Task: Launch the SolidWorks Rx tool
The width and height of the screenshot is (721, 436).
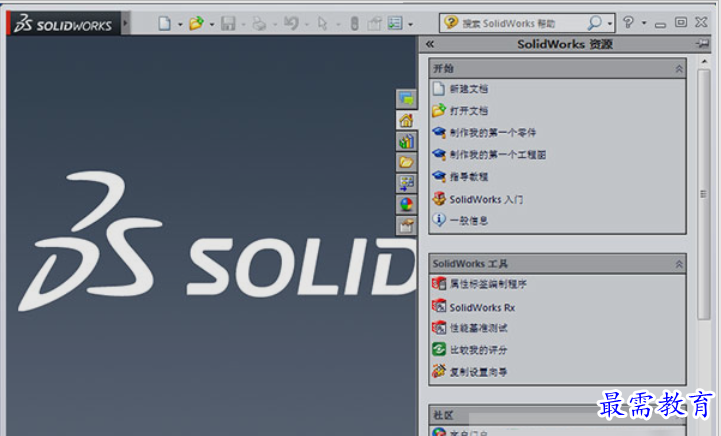Action: point(482,308)
